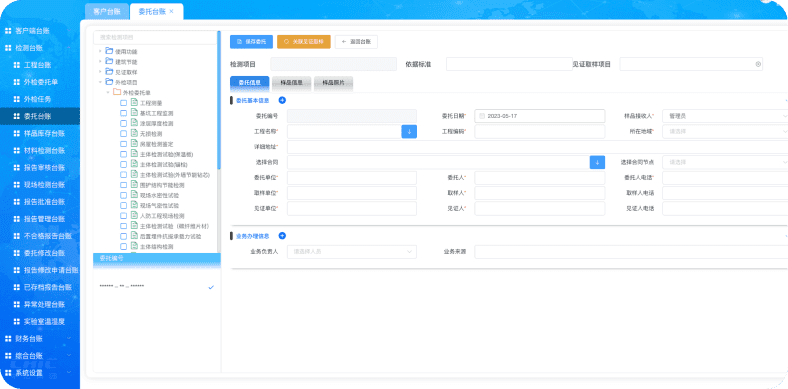Open the 委托日期 date picker
Image resolution: width=788 pixels, height=389 pixels.
[x=540, y=116]
